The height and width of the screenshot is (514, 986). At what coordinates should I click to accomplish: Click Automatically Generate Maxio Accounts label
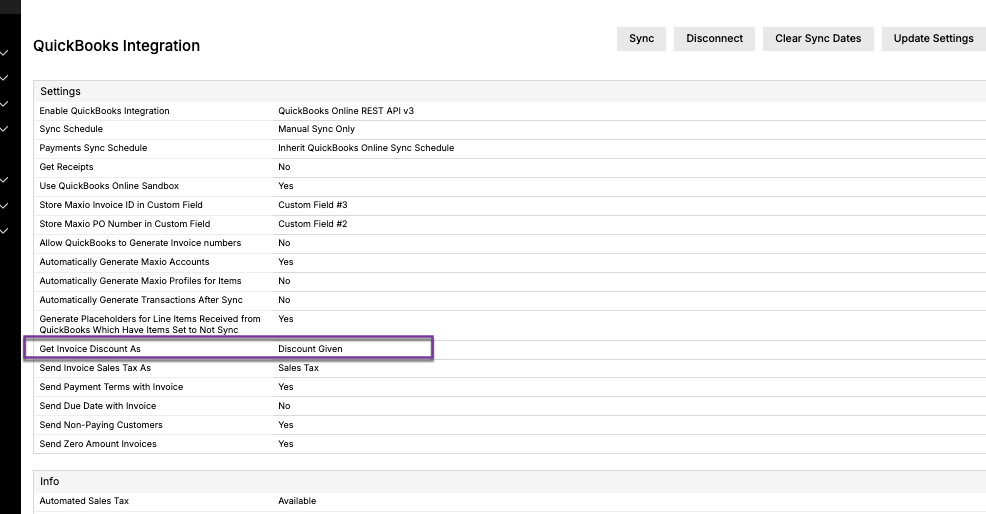point(124,262)
